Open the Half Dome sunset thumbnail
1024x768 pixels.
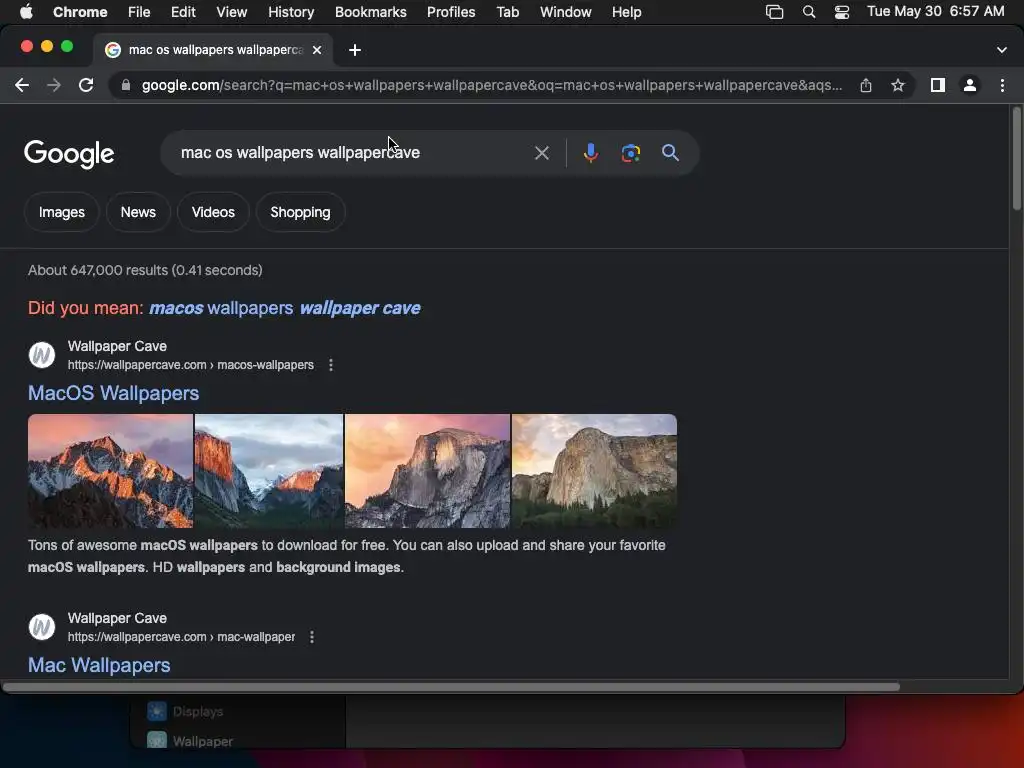427,471
